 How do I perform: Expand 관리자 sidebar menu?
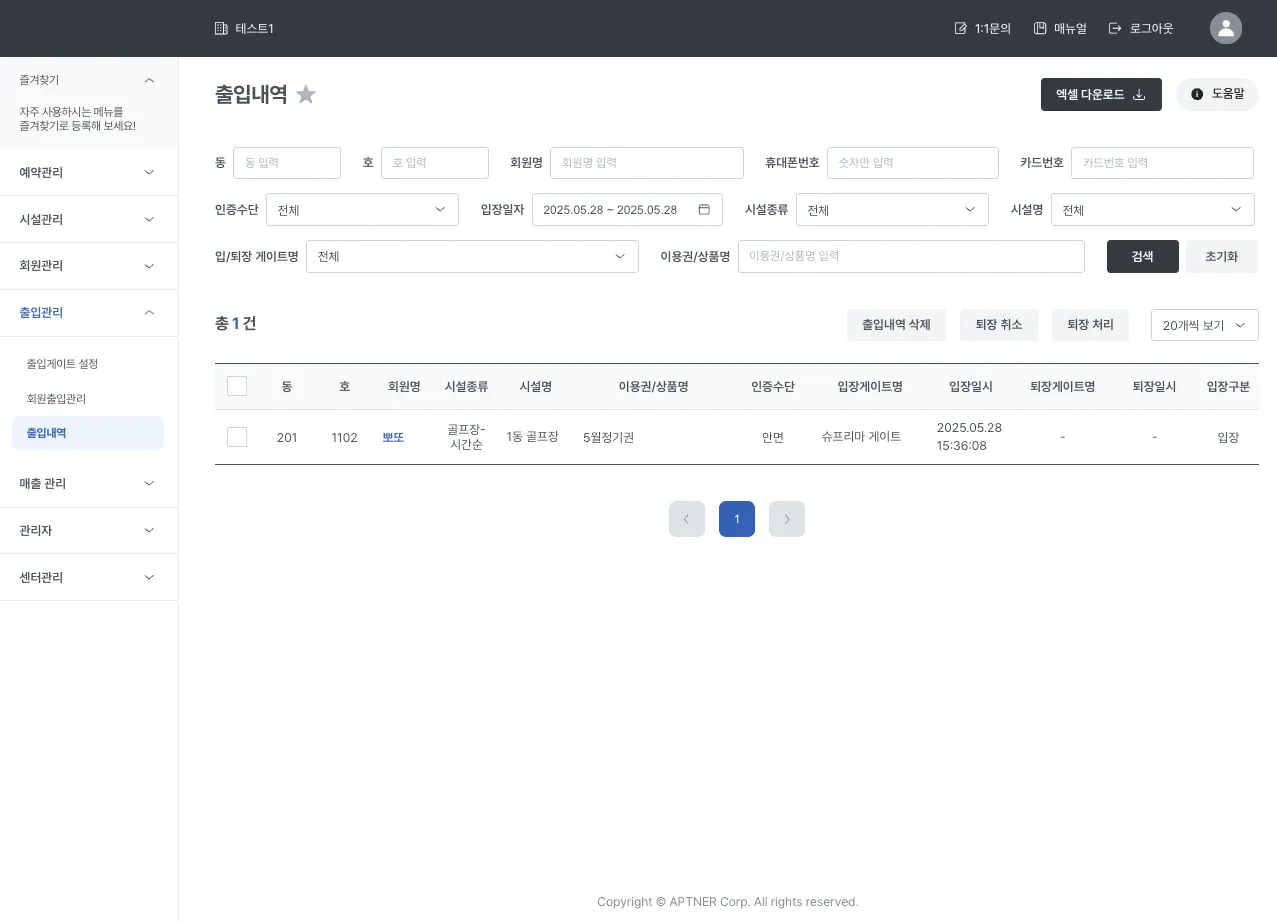[149, 530]
